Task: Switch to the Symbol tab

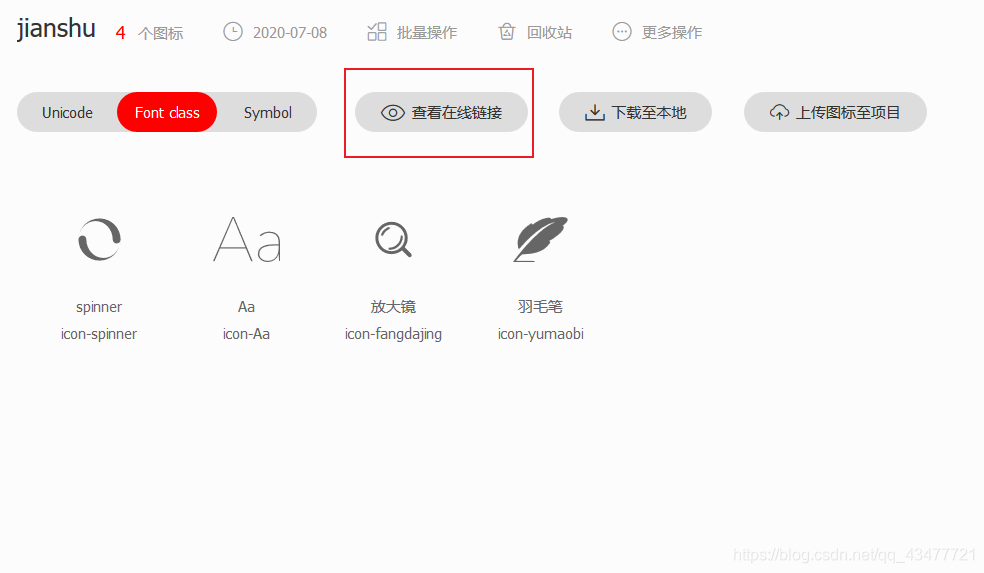Action: tap(267, 112)
